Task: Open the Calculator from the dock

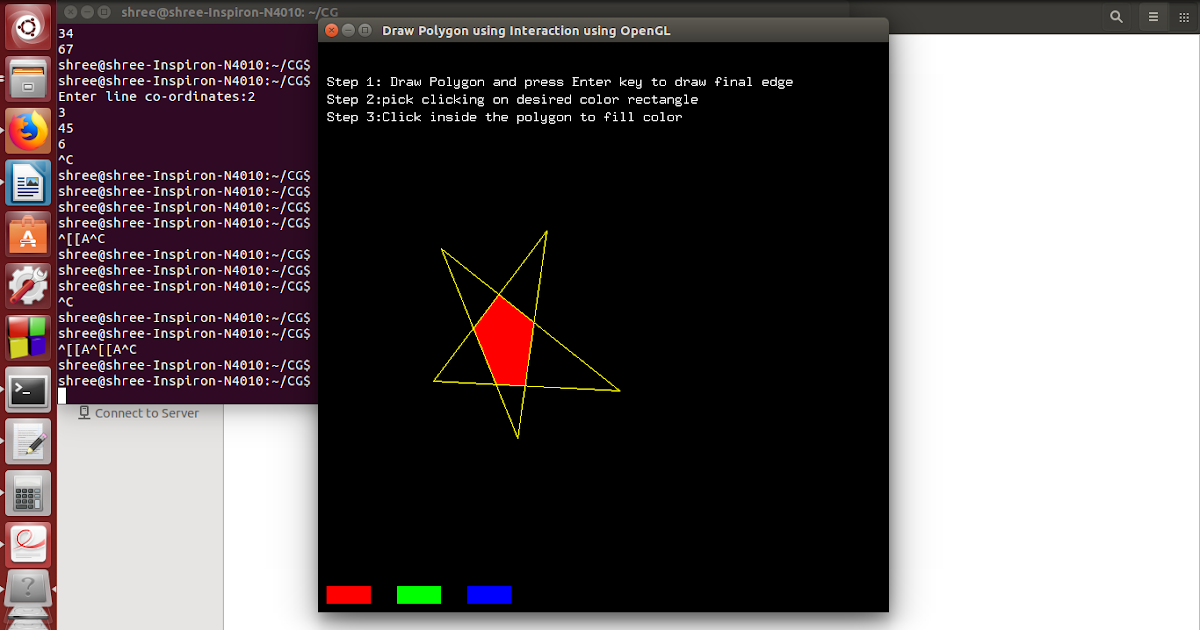Action: click(27, 493)
